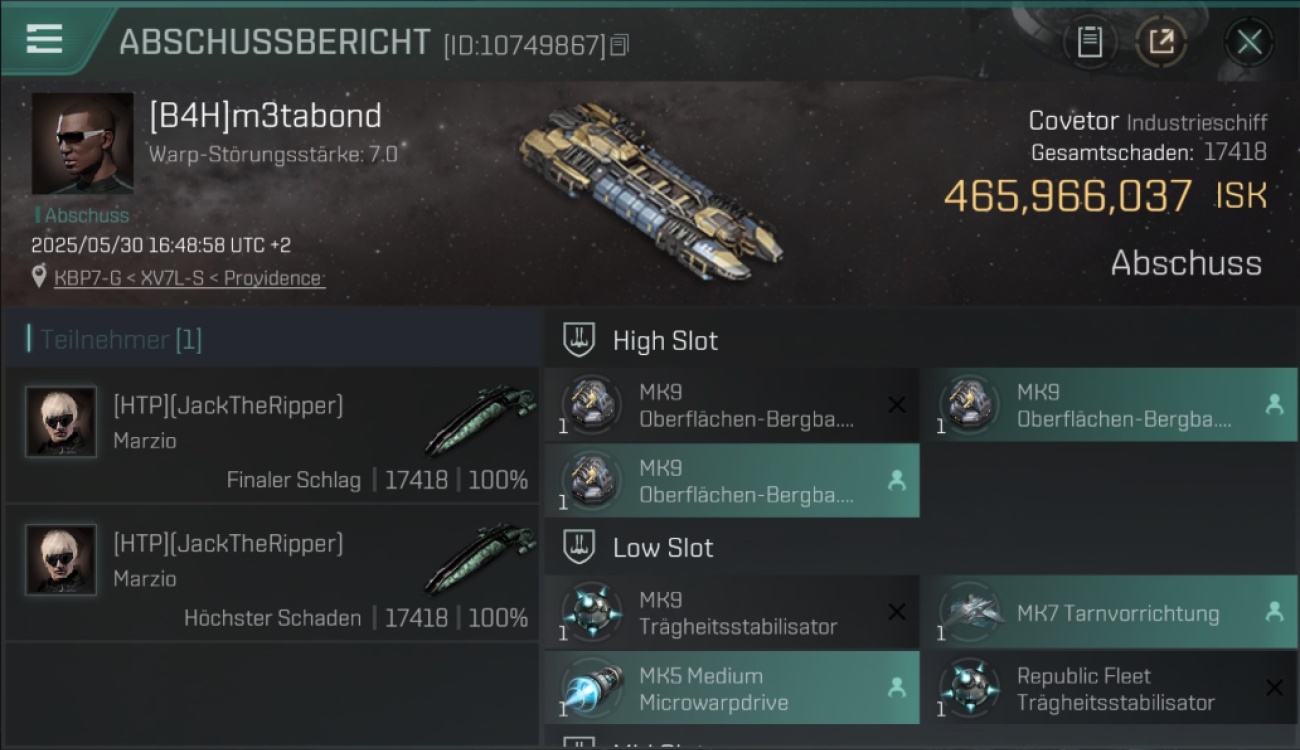Screen dimensions: 1300x750
Task: Tap the MK7 Tarnvorrichtung module icon
Action: point(970,611)
